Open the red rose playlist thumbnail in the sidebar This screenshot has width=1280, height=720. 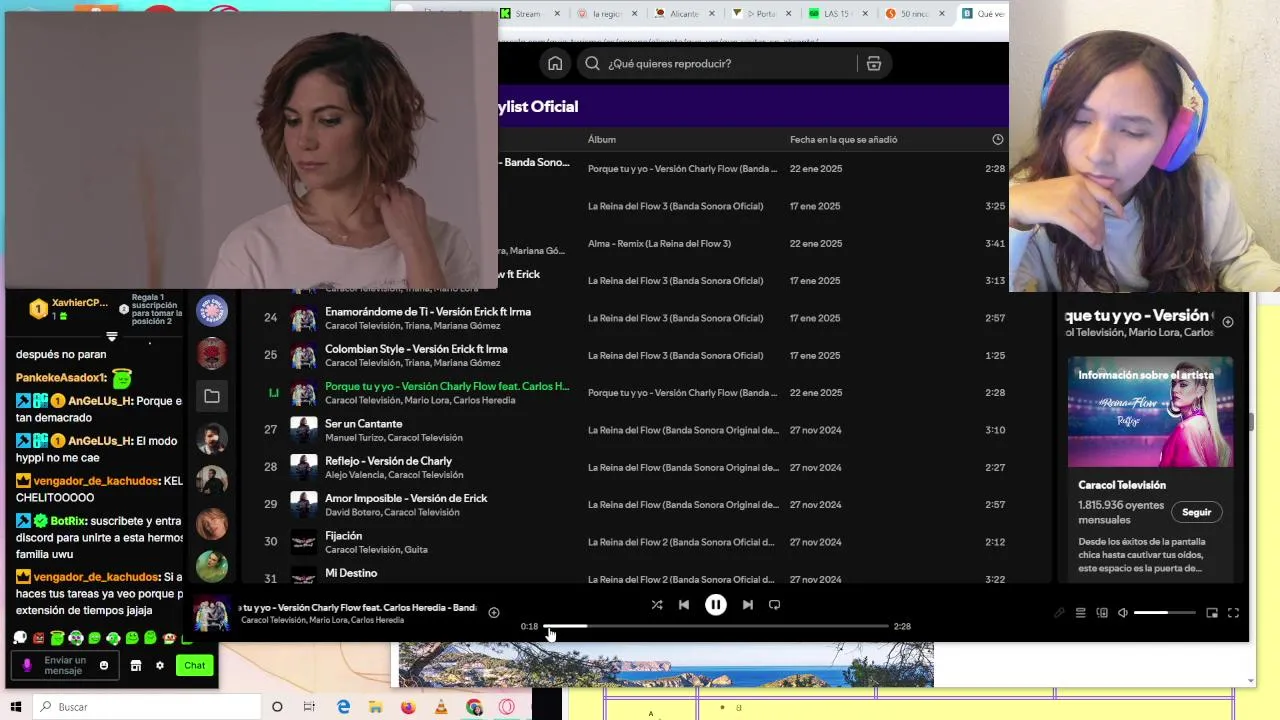coord(212,353)
